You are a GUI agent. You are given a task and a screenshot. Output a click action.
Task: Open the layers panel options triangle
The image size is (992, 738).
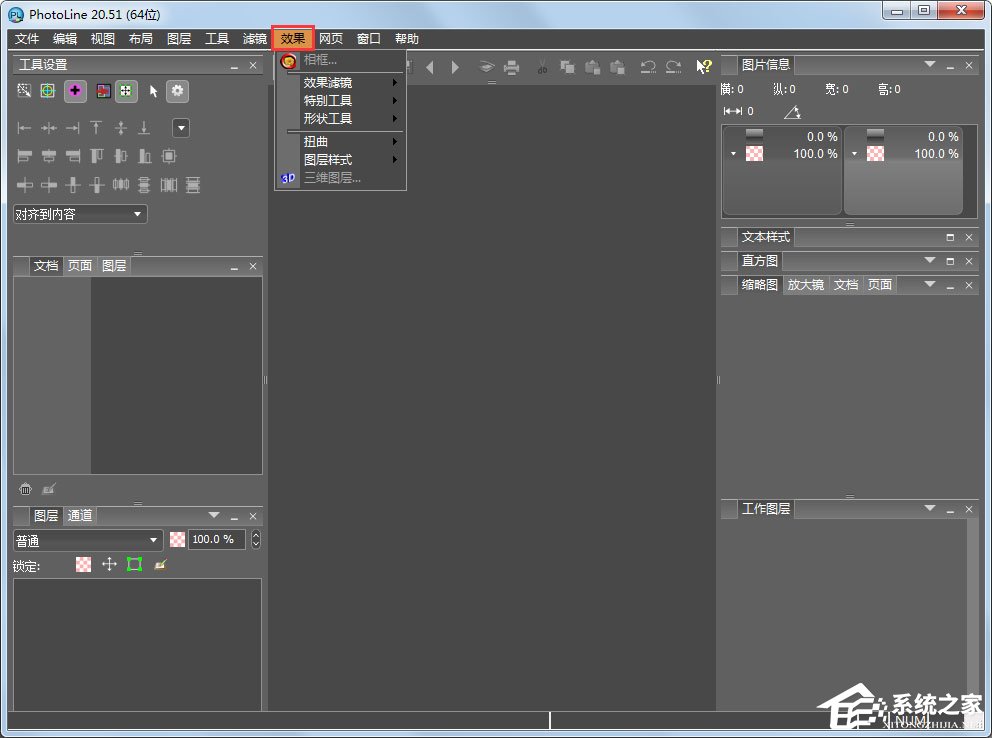pos(214,515)
